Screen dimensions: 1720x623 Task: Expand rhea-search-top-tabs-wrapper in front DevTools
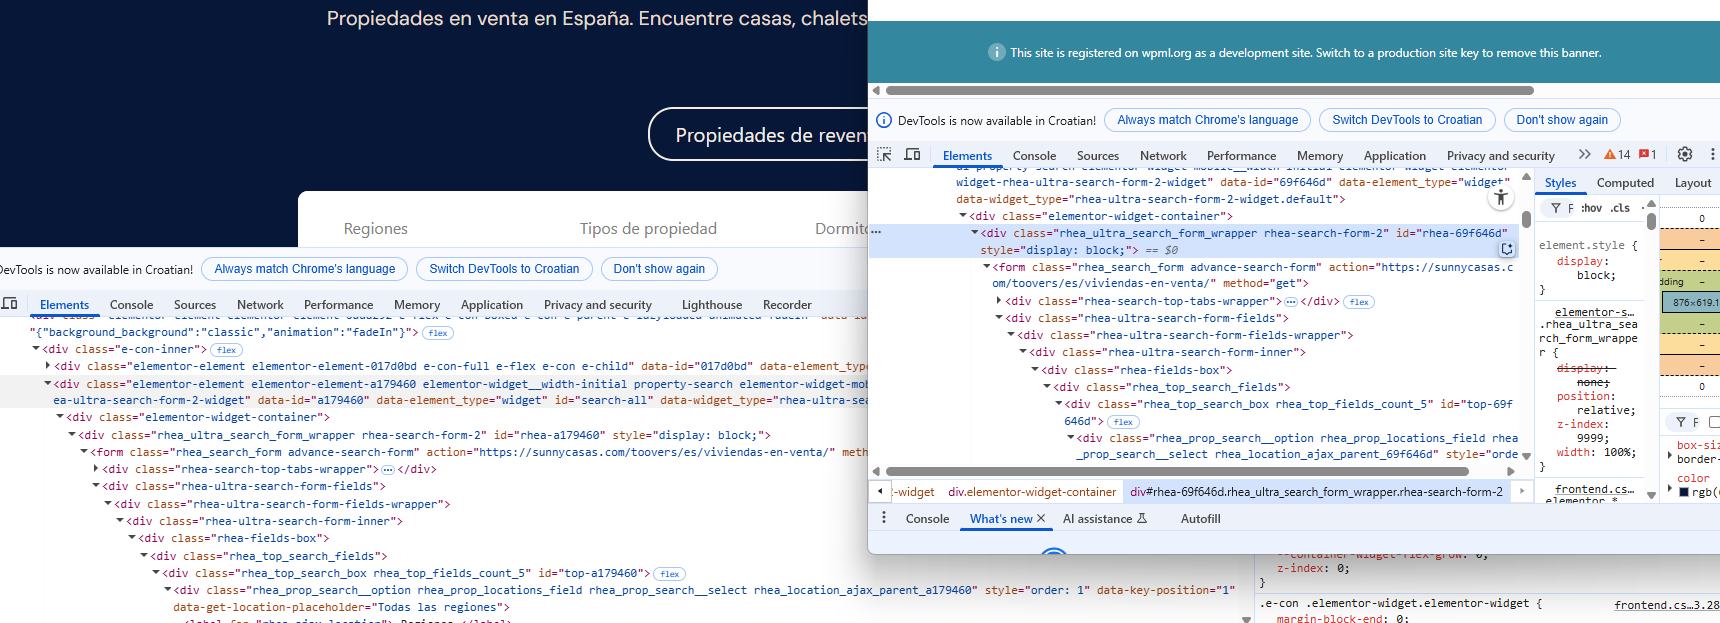click(x=999, y=301)
